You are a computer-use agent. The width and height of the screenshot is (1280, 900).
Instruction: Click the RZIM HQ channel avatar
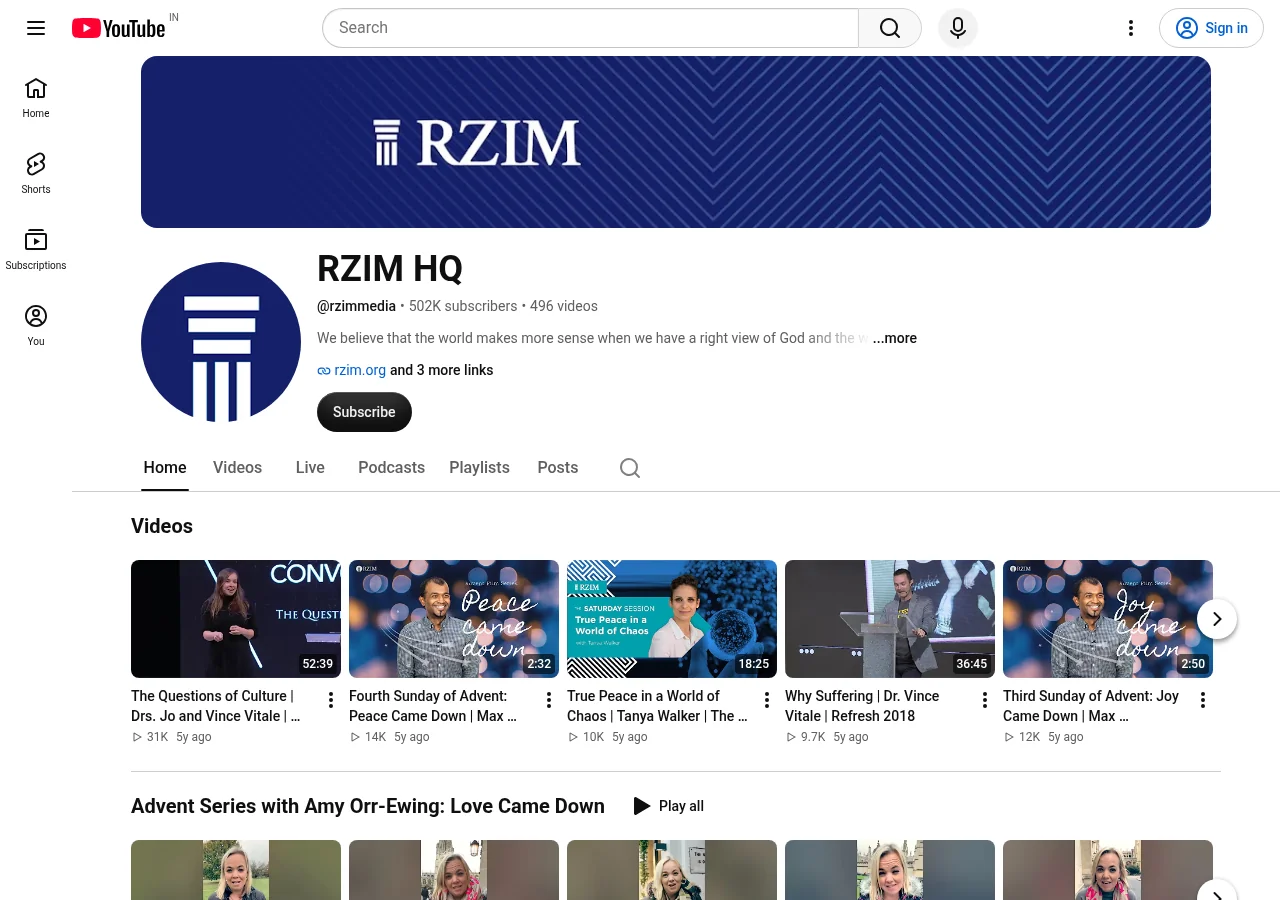pyautogui.click(x=221, y=342)
